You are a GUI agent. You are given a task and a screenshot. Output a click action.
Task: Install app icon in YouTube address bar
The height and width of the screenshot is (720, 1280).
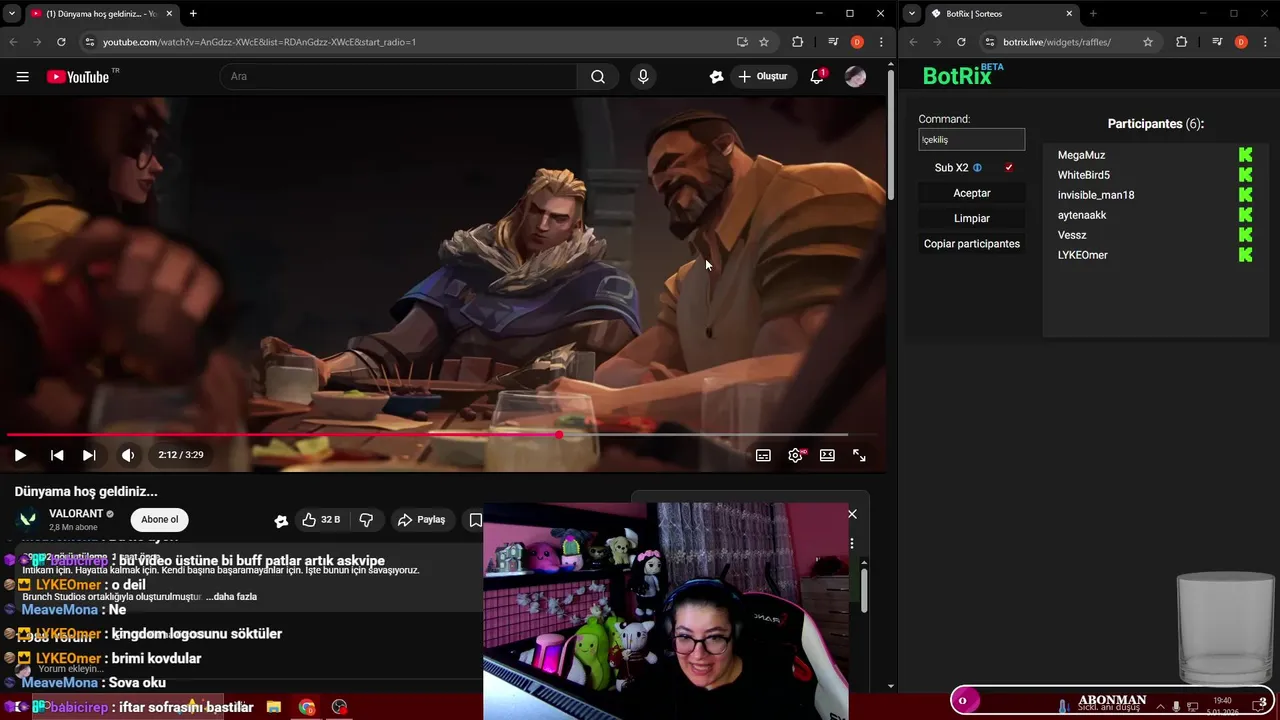[742, 42]
